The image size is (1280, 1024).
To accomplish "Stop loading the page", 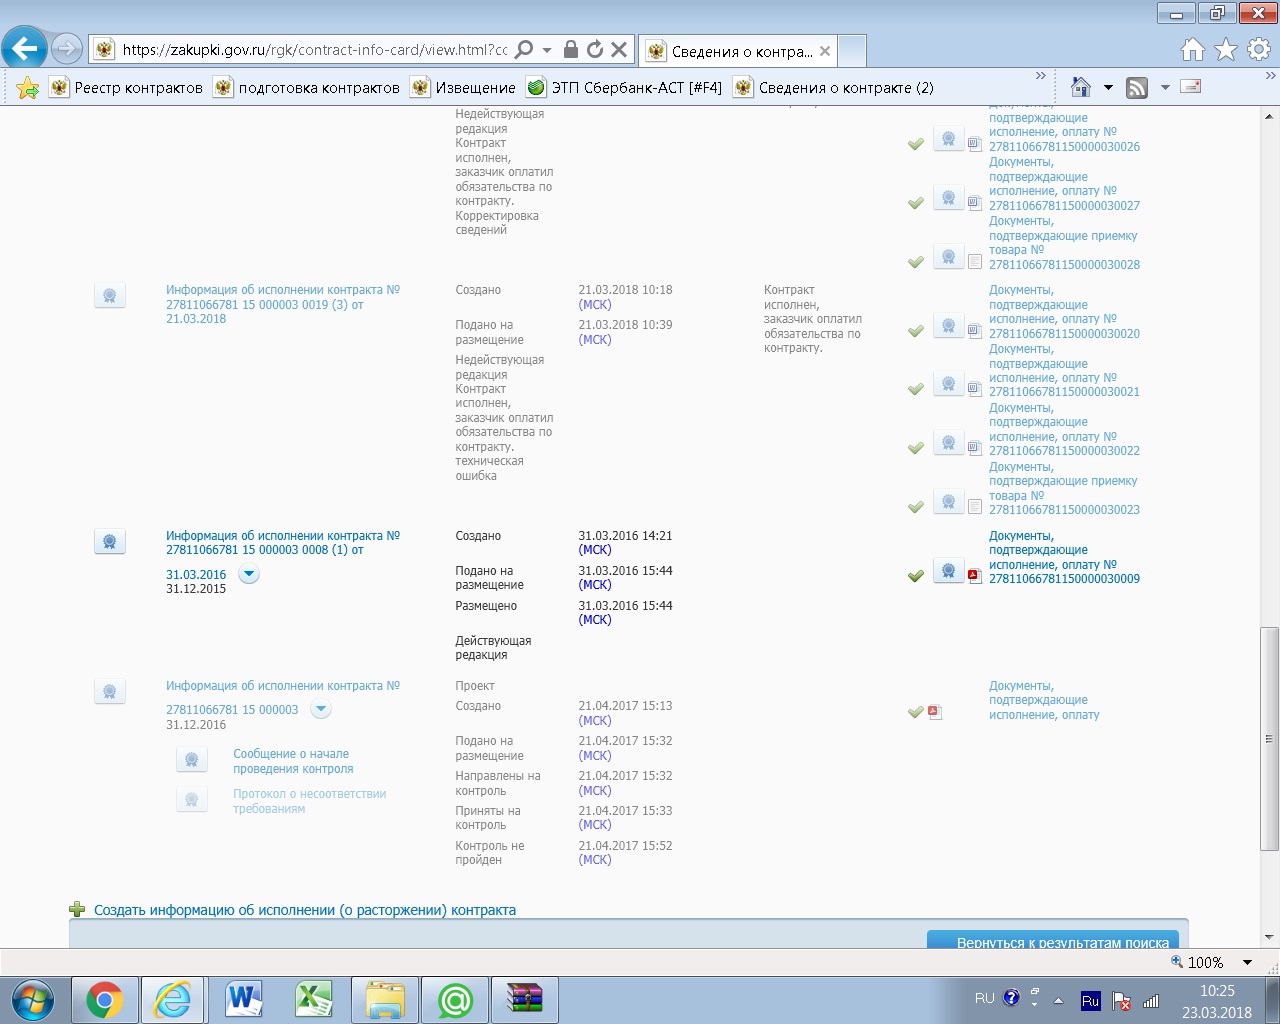I will click(619, 49).
